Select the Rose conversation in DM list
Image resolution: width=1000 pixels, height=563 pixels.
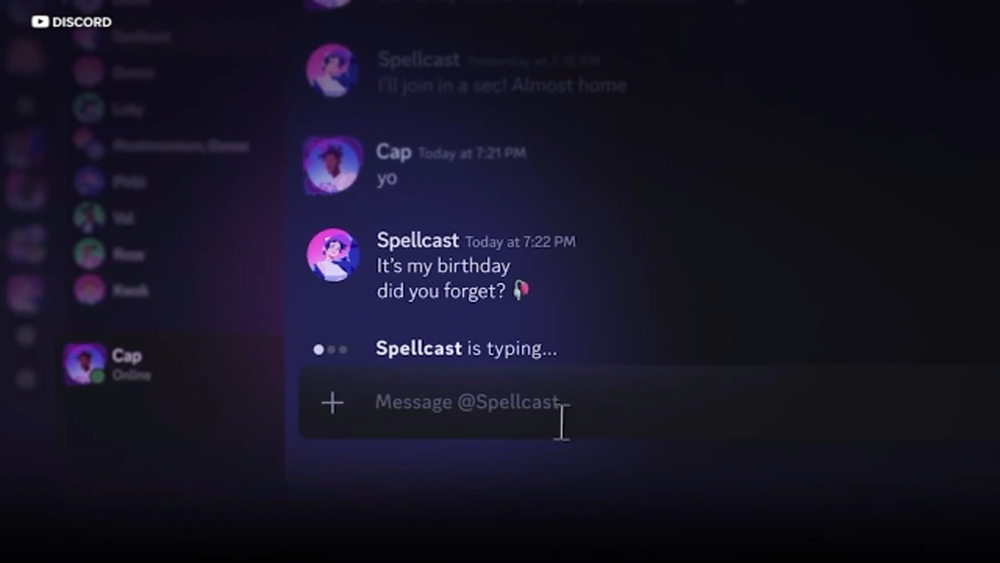128,254
